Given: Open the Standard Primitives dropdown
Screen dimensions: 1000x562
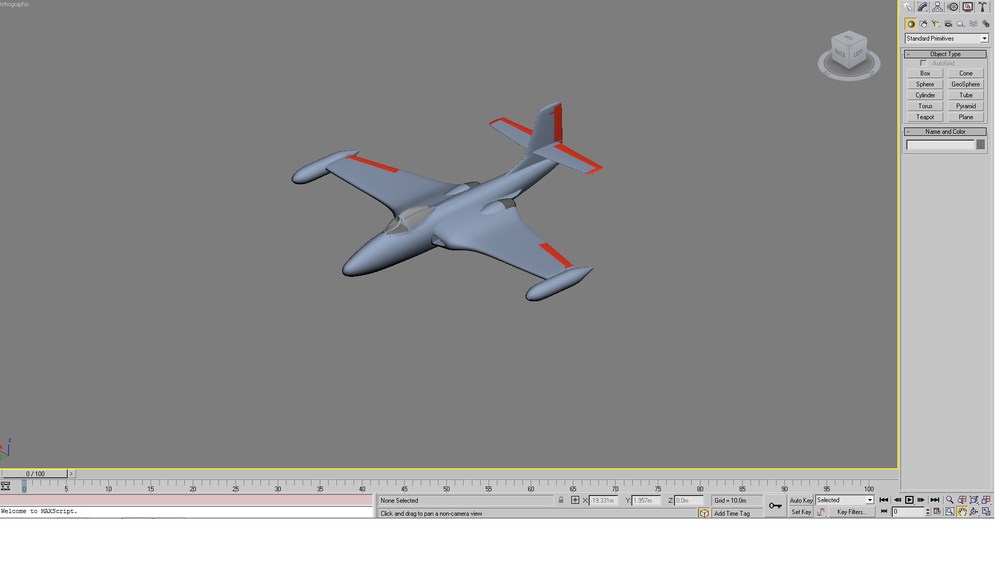Looking at the screenshot, I should pos(946,38).
